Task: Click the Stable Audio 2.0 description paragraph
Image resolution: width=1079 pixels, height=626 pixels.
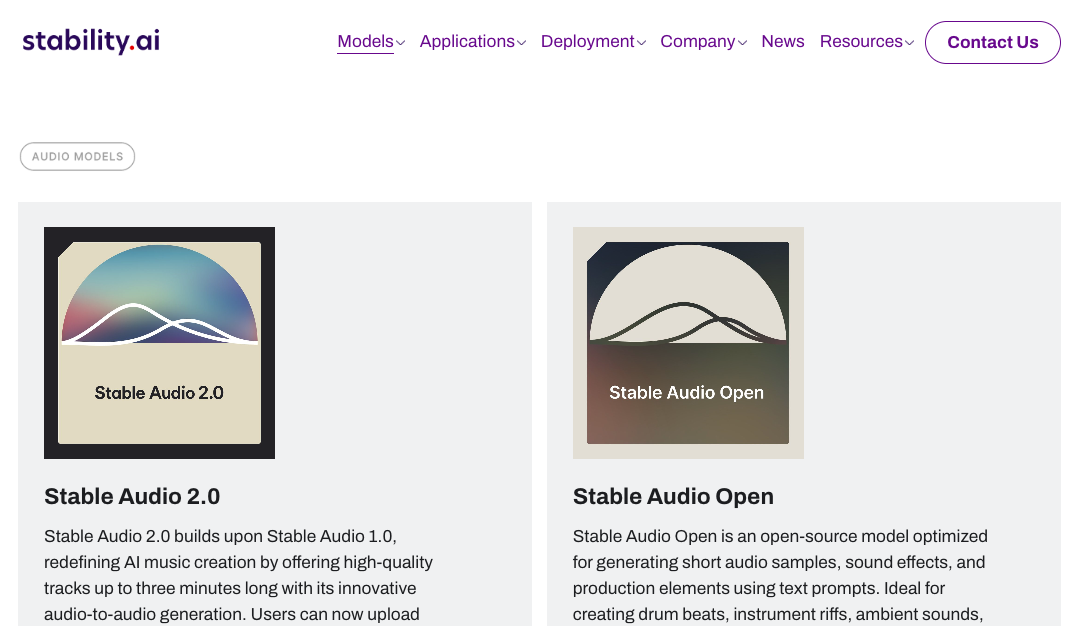Action: 239,575
